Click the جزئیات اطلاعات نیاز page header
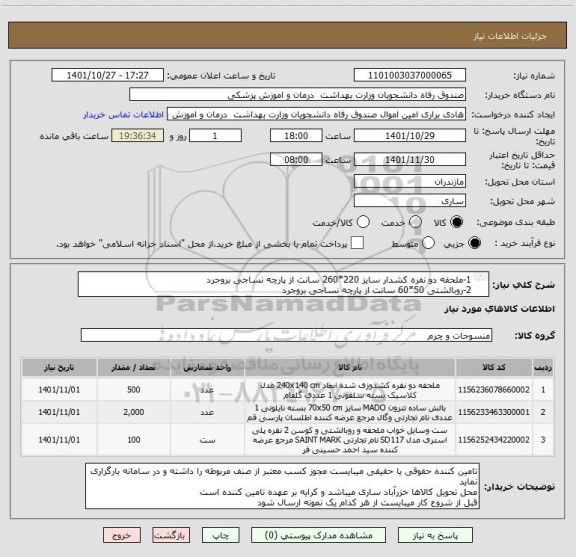This screenshot has width=576, height=557. click(x=510, y=36)
